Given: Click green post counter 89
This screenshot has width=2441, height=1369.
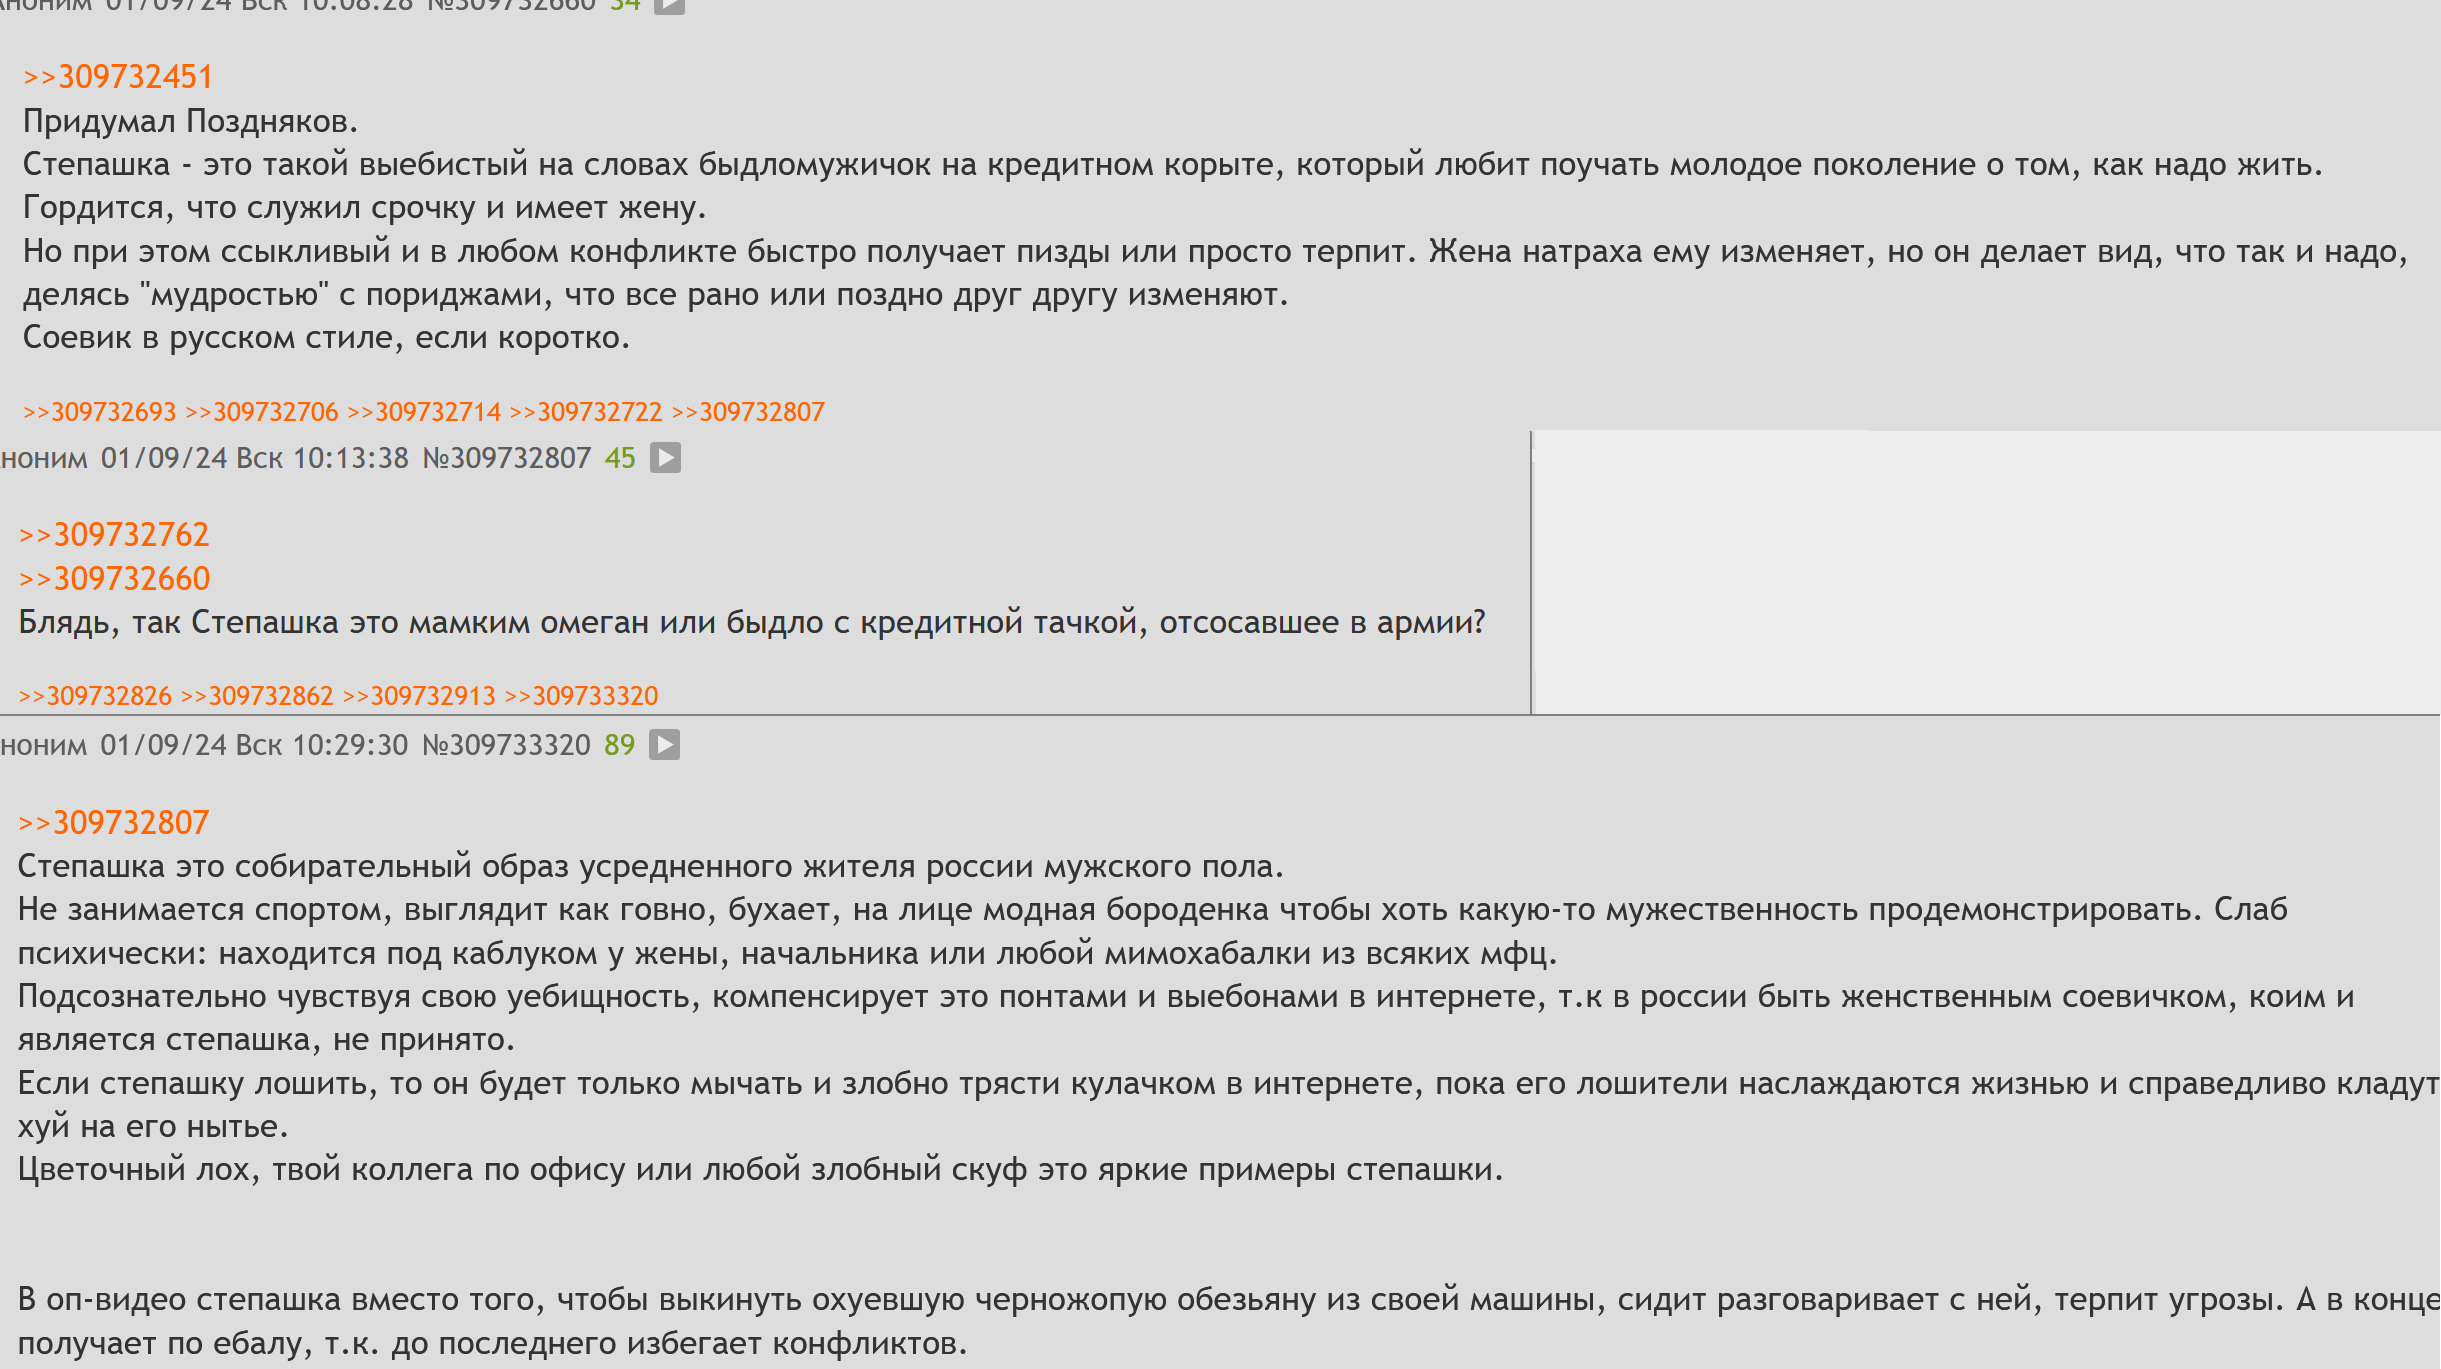Looking at the screenshot, I should point(619,745).
